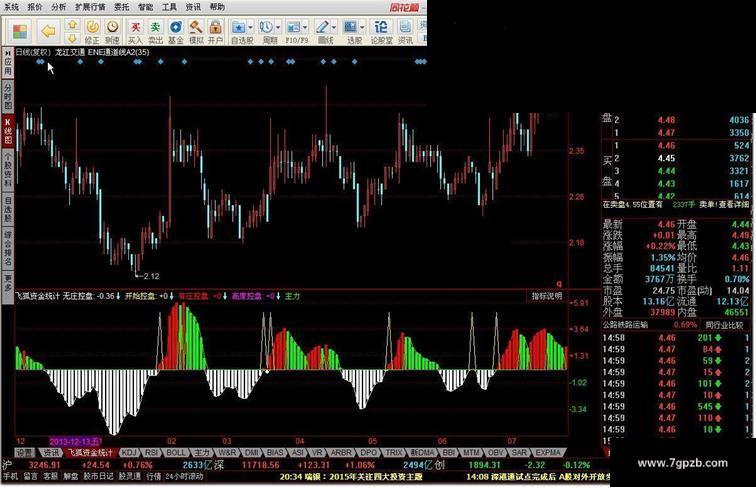Expand the F10/F9 dropdown arrow
The height and width of the screenshot is (487, 756).
[x=305, y=27]
